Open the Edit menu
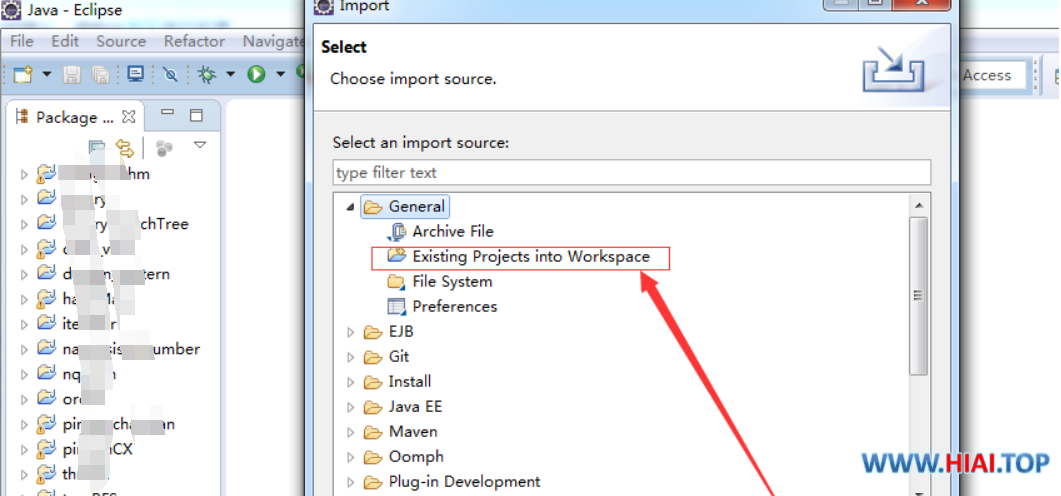The width and height of the screenshot is (1061, 496). point(65,41)
